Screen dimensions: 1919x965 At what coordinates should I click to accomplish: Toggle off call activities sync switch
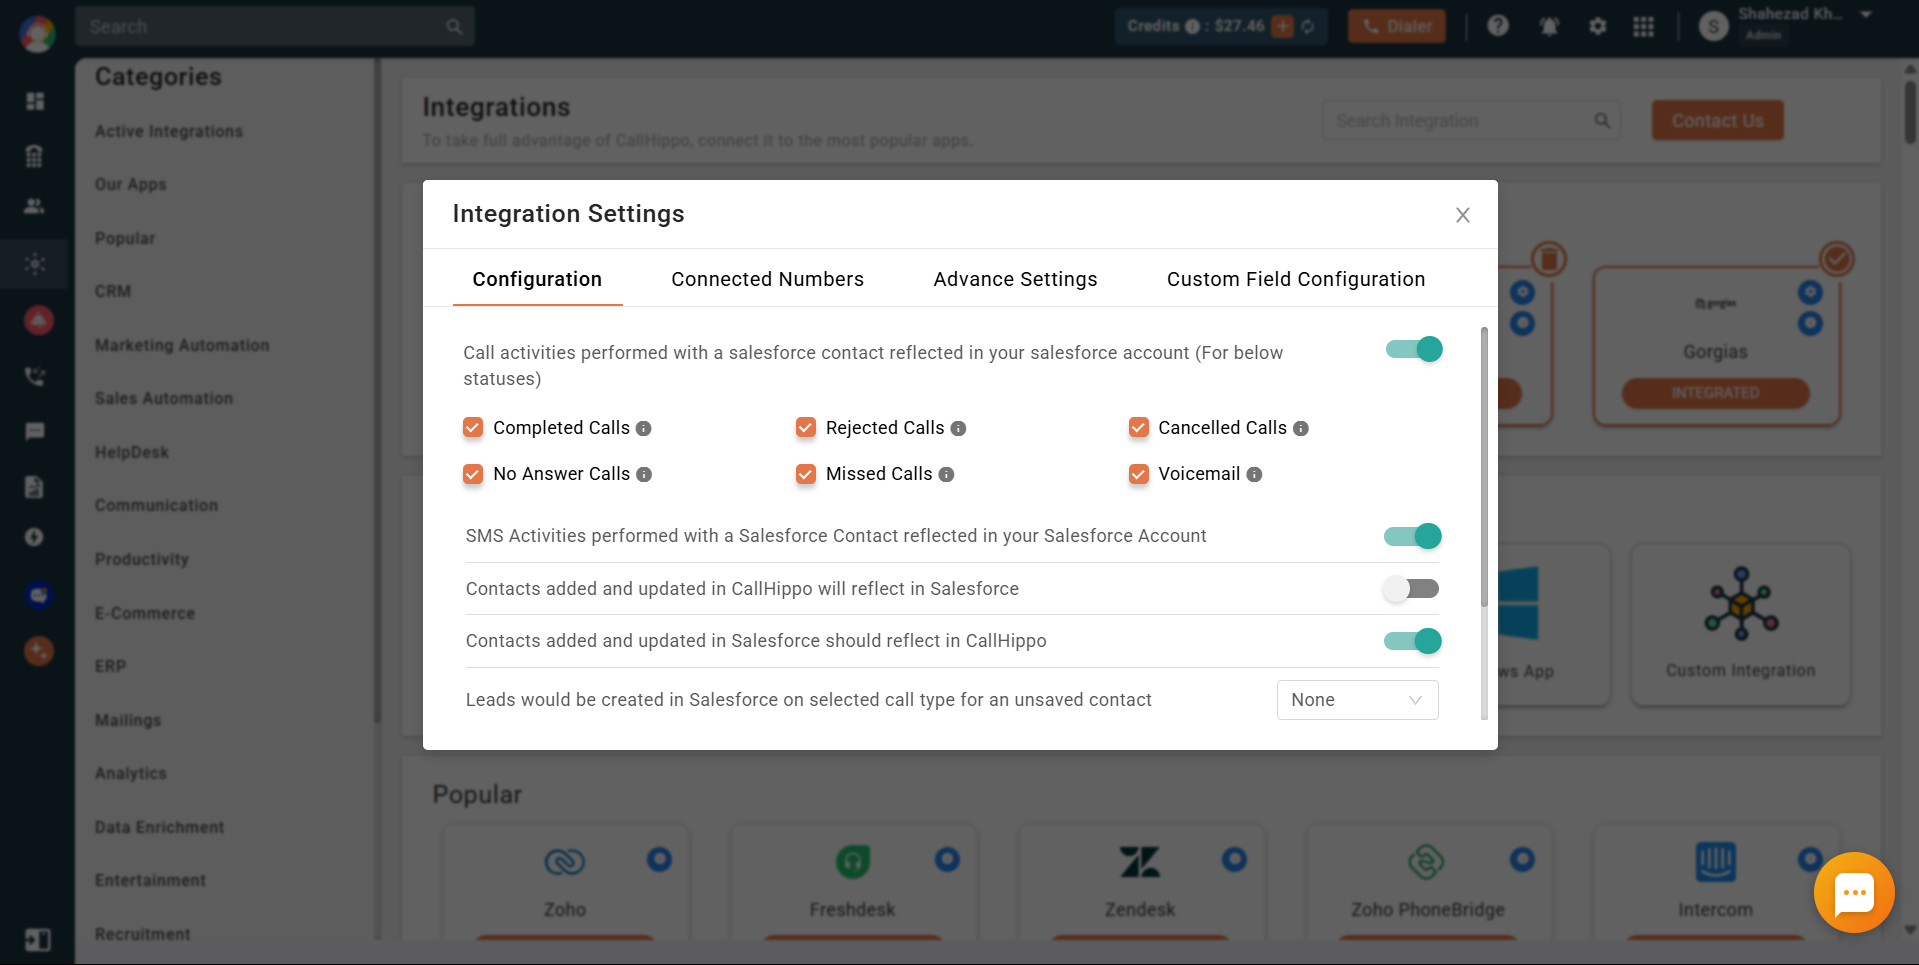click(1414, 349)
